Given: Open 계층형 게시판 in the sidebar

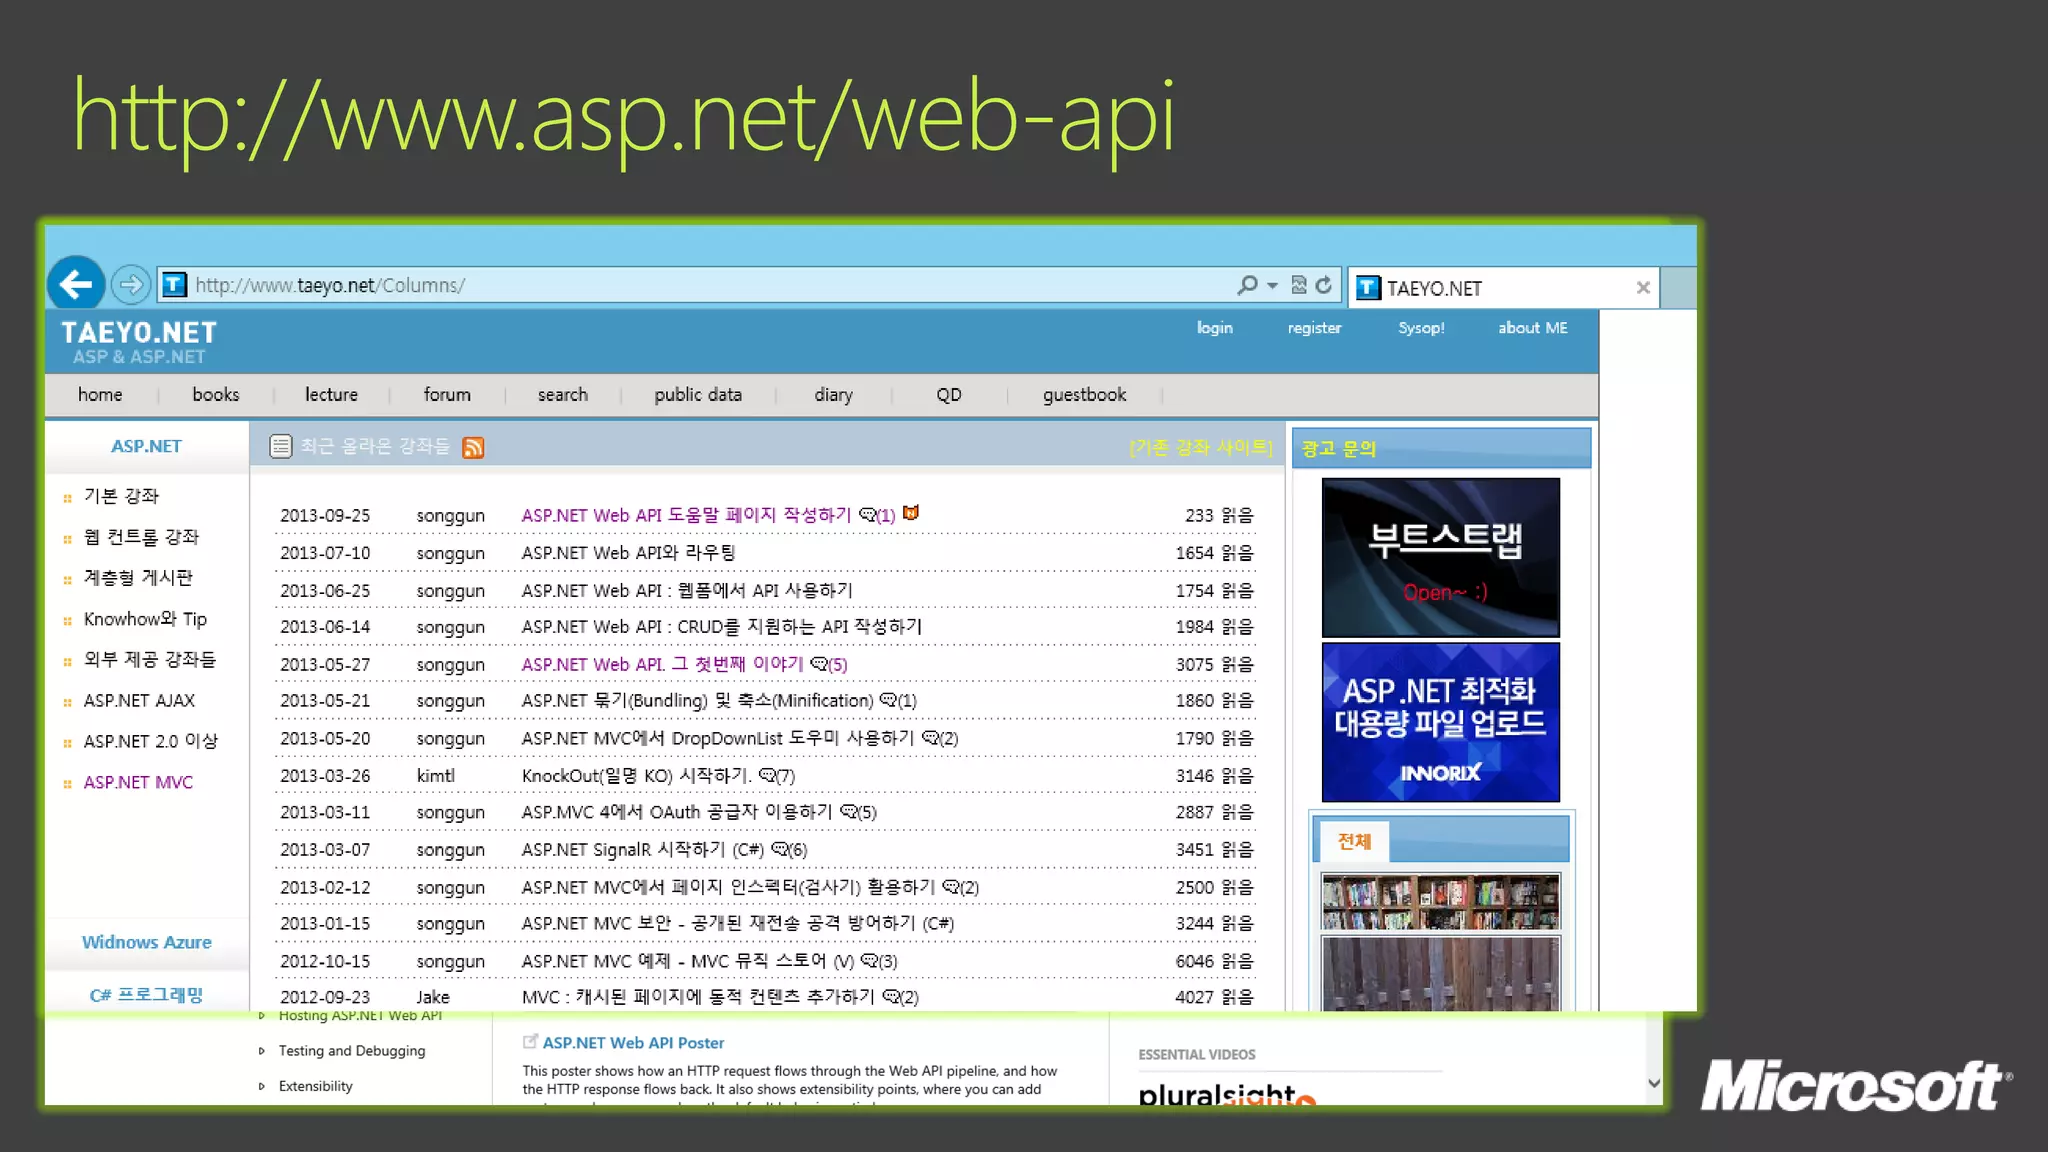Looking at the screenshot, I should point(138,578).
